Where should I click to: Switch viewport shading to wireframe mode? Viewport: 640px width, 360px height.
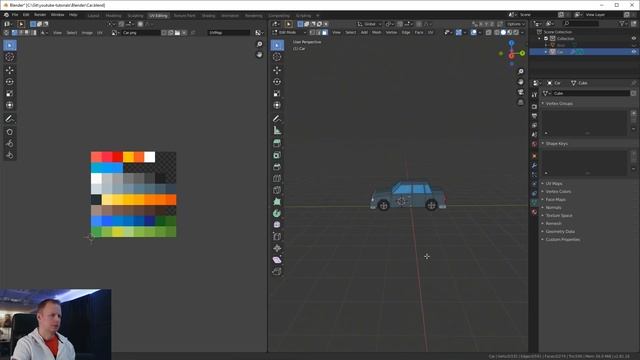(x=497, y=32)
